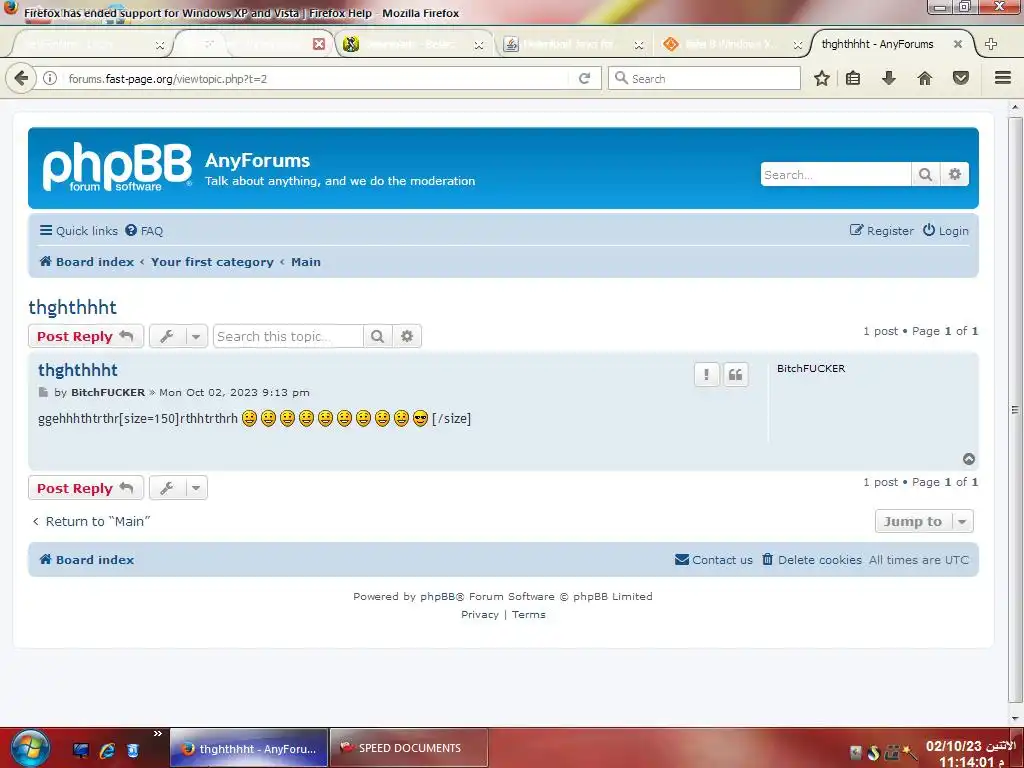Reply with quote to the post

pos(735,375)
